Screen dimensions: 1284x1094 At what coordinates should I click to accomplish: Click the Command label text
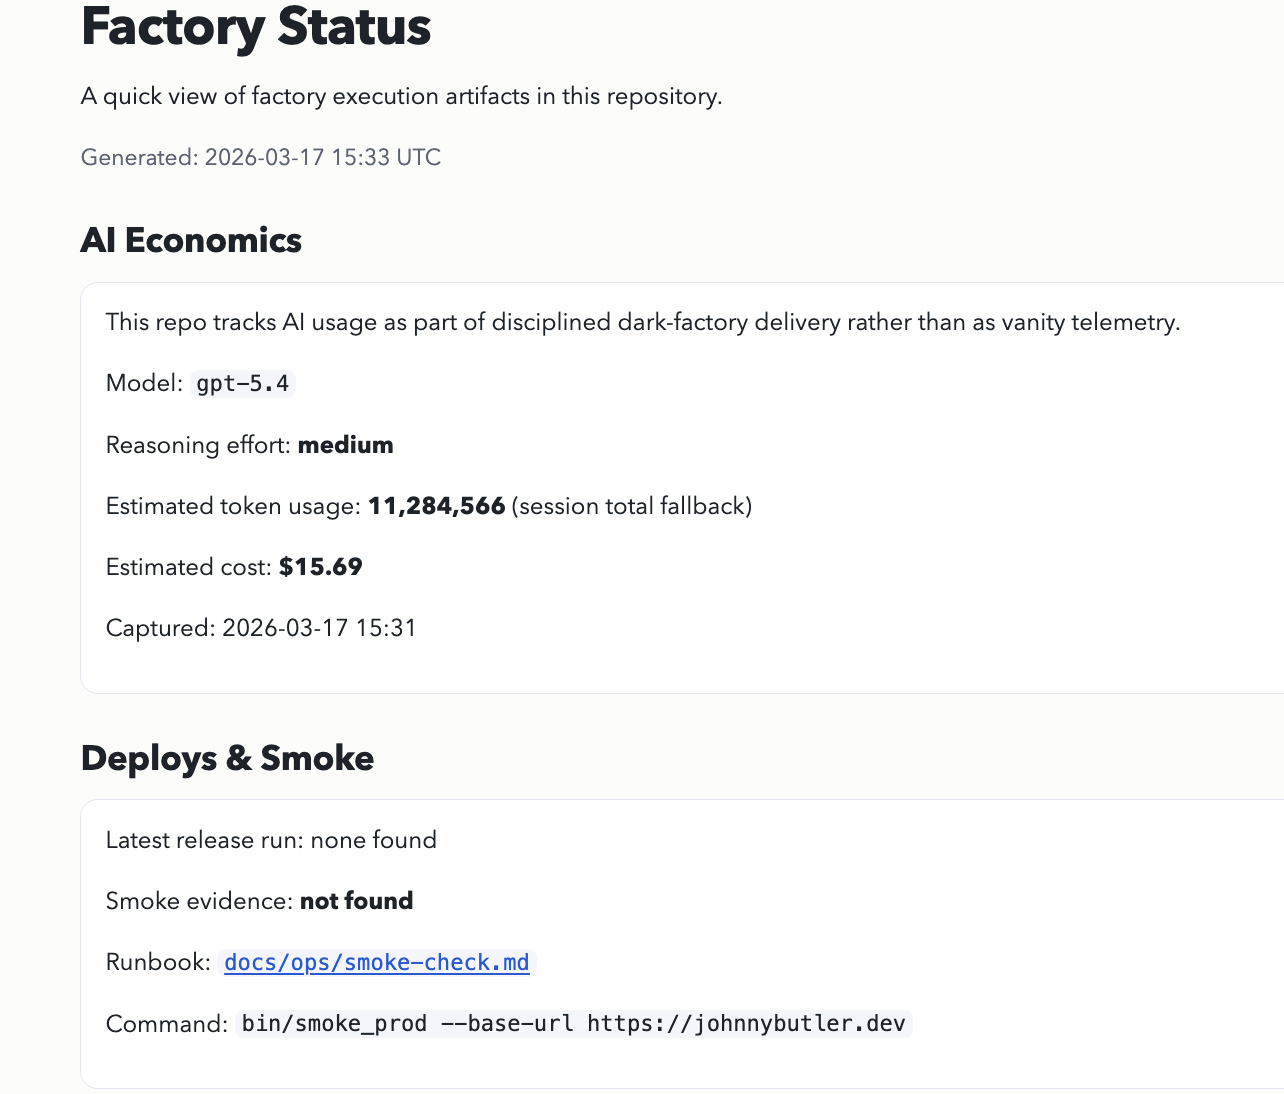166,1024
